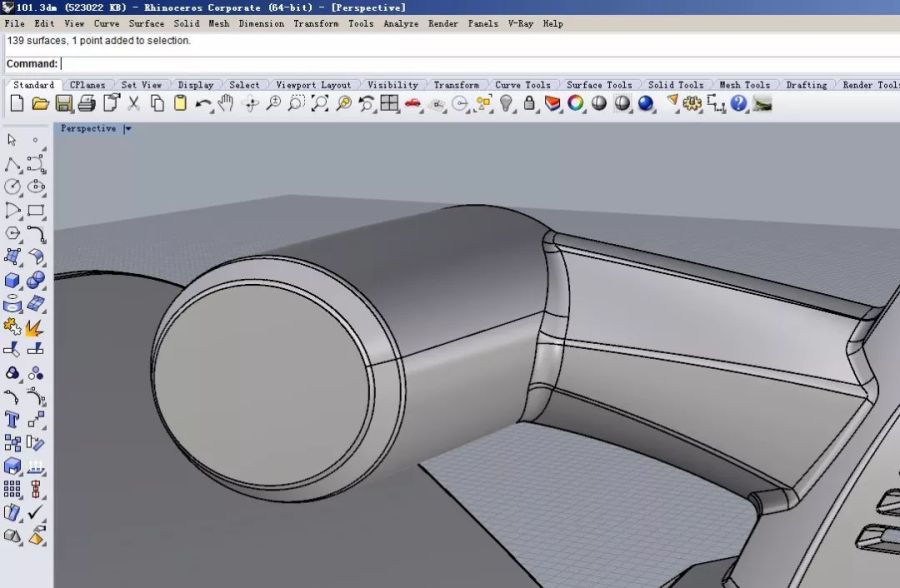Open the Transform menu in menu bar
Screen dimensions: 900x588
(x=316, y=23)
